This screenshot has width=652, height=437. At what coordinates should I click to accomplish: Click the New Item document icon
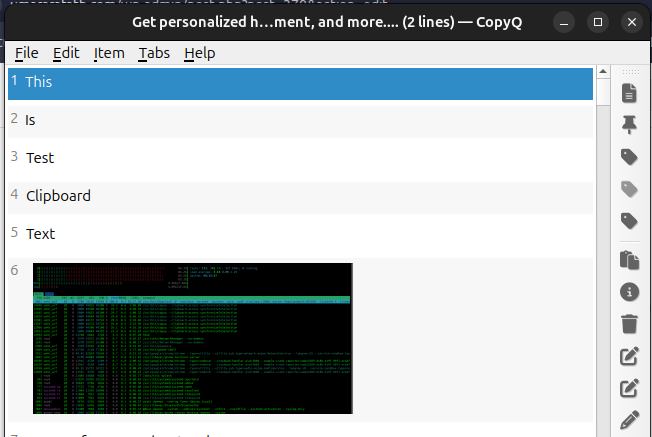pyautogui.click(x=629, y=93)
